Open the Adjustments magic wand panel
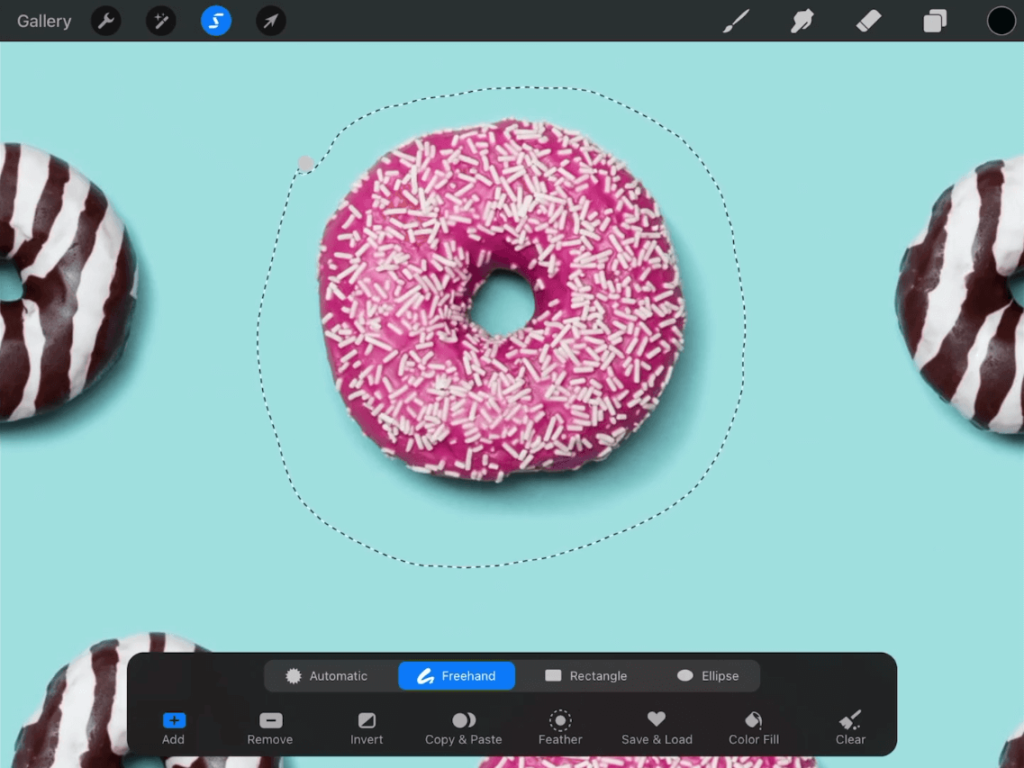1024x768 pixels. pos(160,20)
